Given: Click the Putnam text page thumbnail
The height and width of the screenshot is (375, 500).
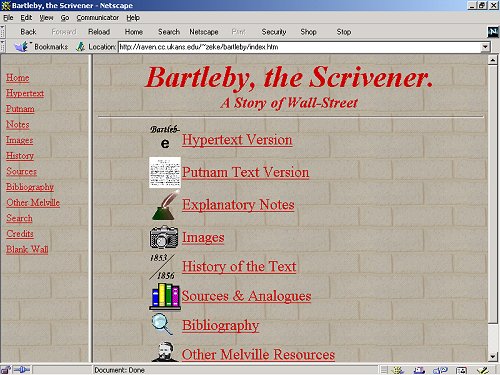Looking at the screenshot, I should (x=165, y=172).
